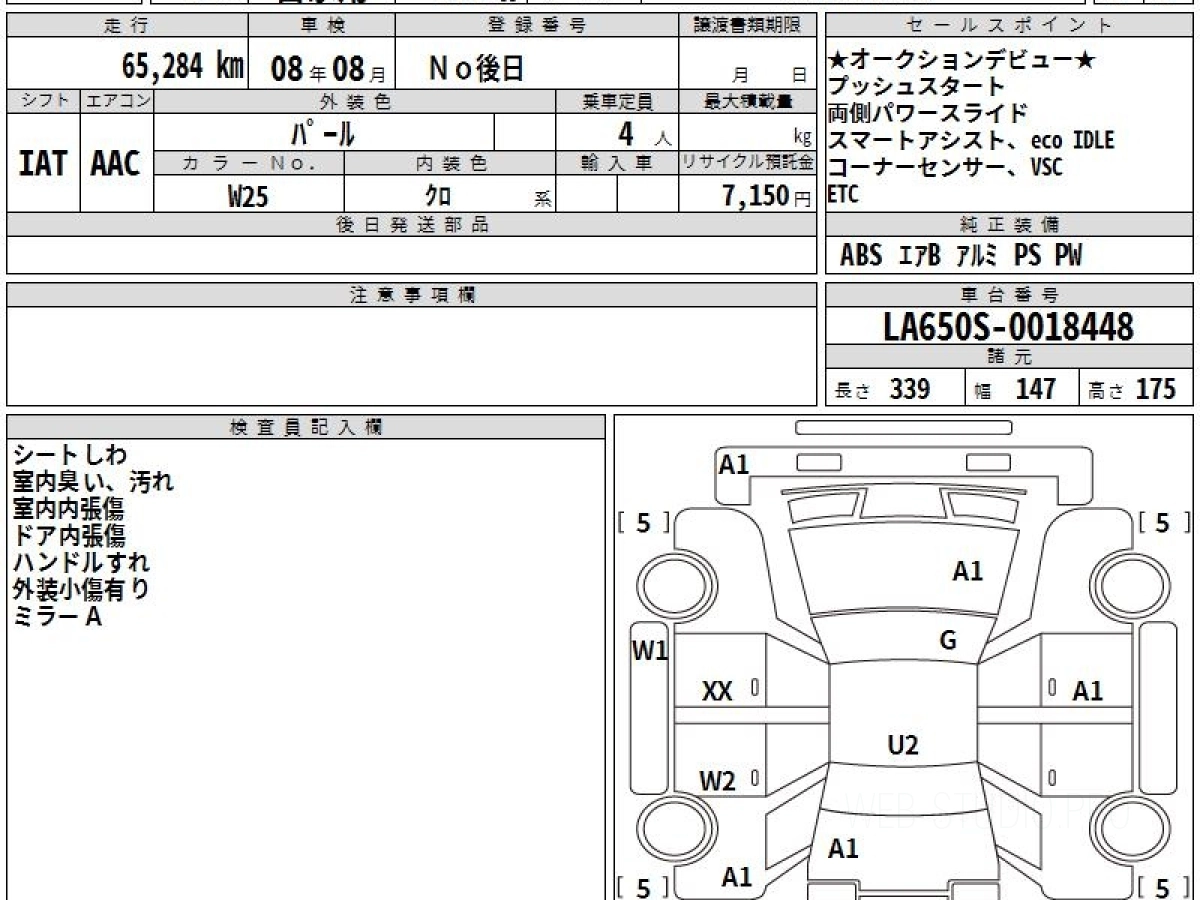Select the G mark on the windshield

coord(948,641)
